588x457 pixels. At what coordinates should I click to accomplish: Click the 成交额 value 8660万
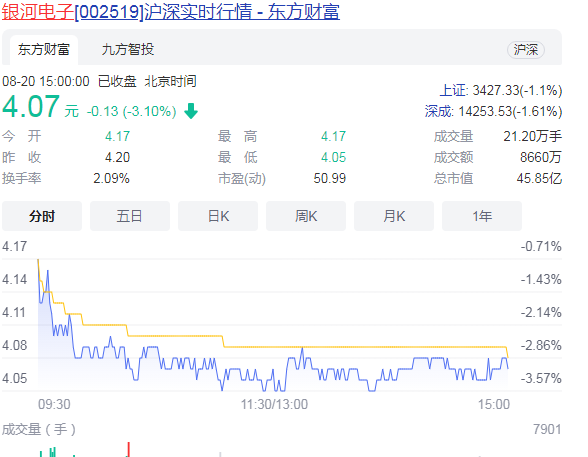541,157
